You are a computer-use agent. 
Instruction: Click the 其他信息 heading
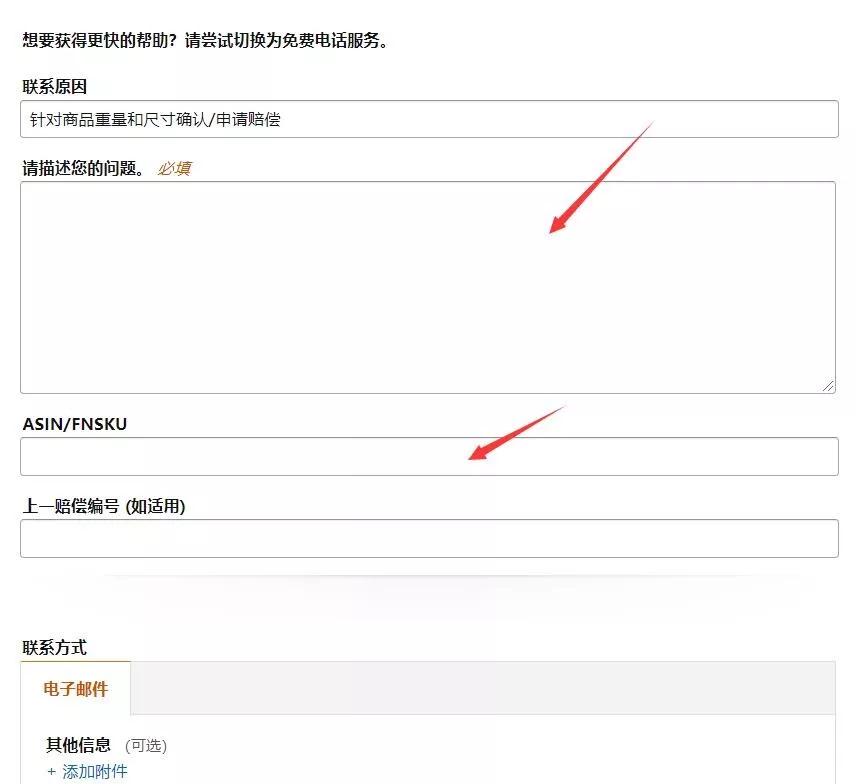coord(79,745)
